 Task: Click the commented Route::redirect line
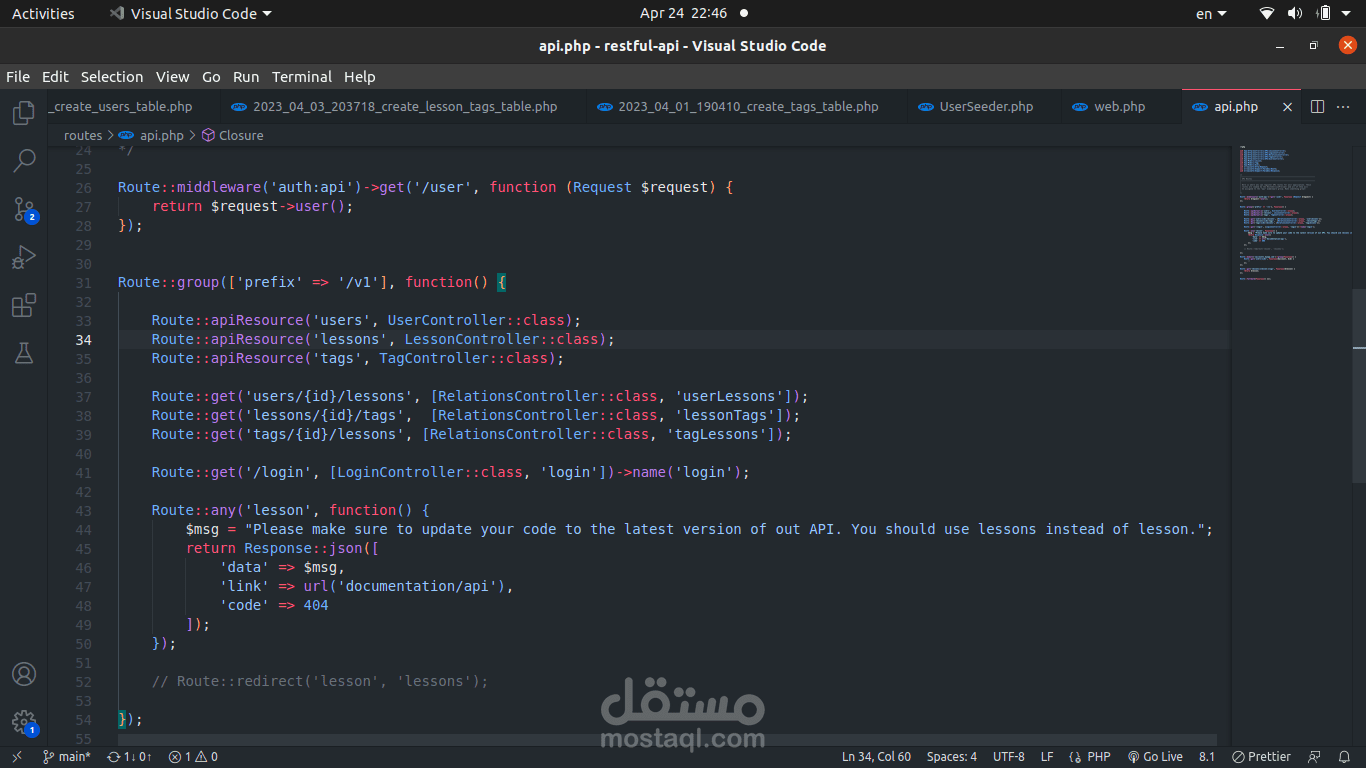click(320, 681)
